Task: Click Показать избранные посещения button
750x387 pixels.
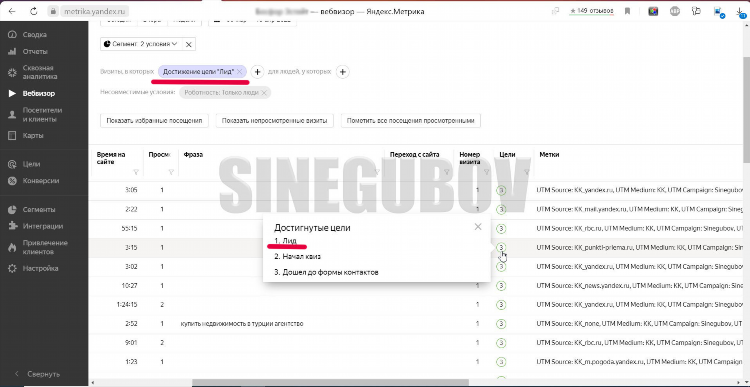Action: (x=154, y=121)
